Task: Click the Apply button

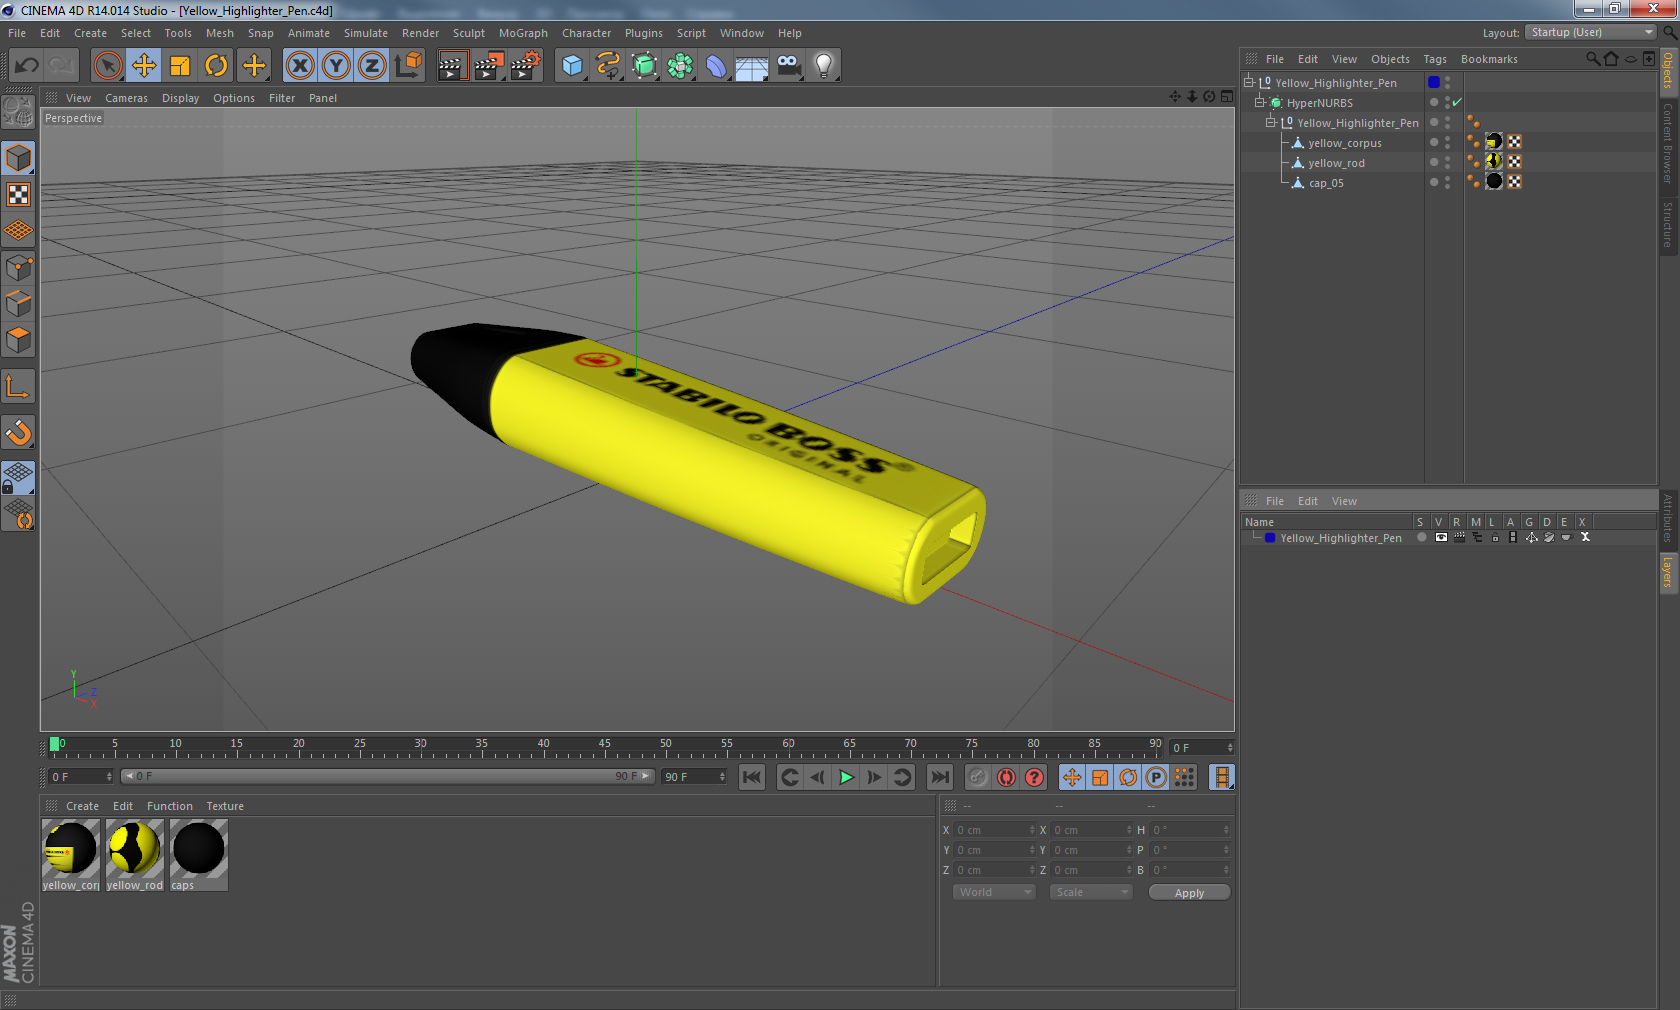Action: point(1189,893)
